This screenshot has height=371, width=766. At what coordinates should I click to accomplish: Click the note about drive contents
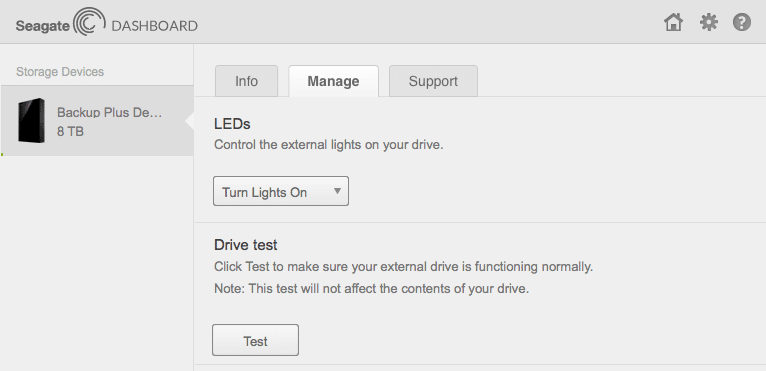tap(371, 288)
